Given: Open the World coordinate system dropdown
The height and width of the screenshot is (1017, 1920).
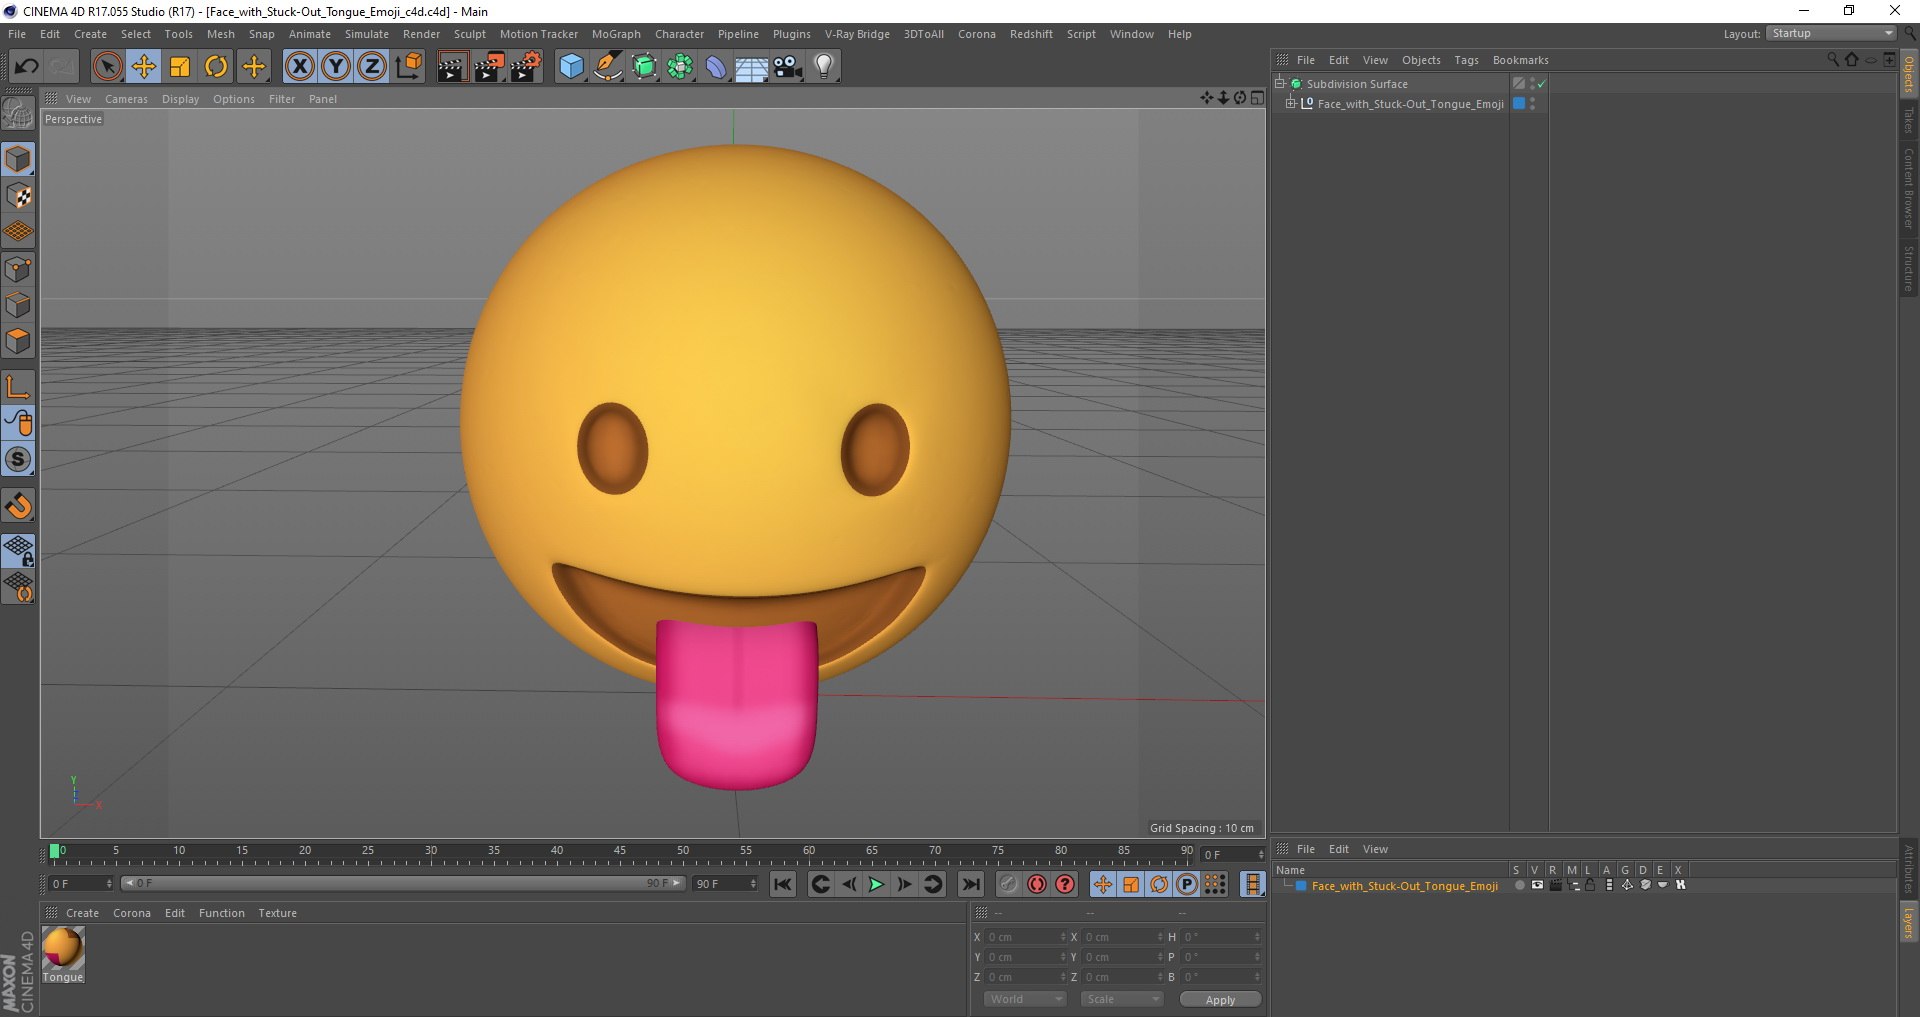Looking at the screenshot, I should point(1025,999).
